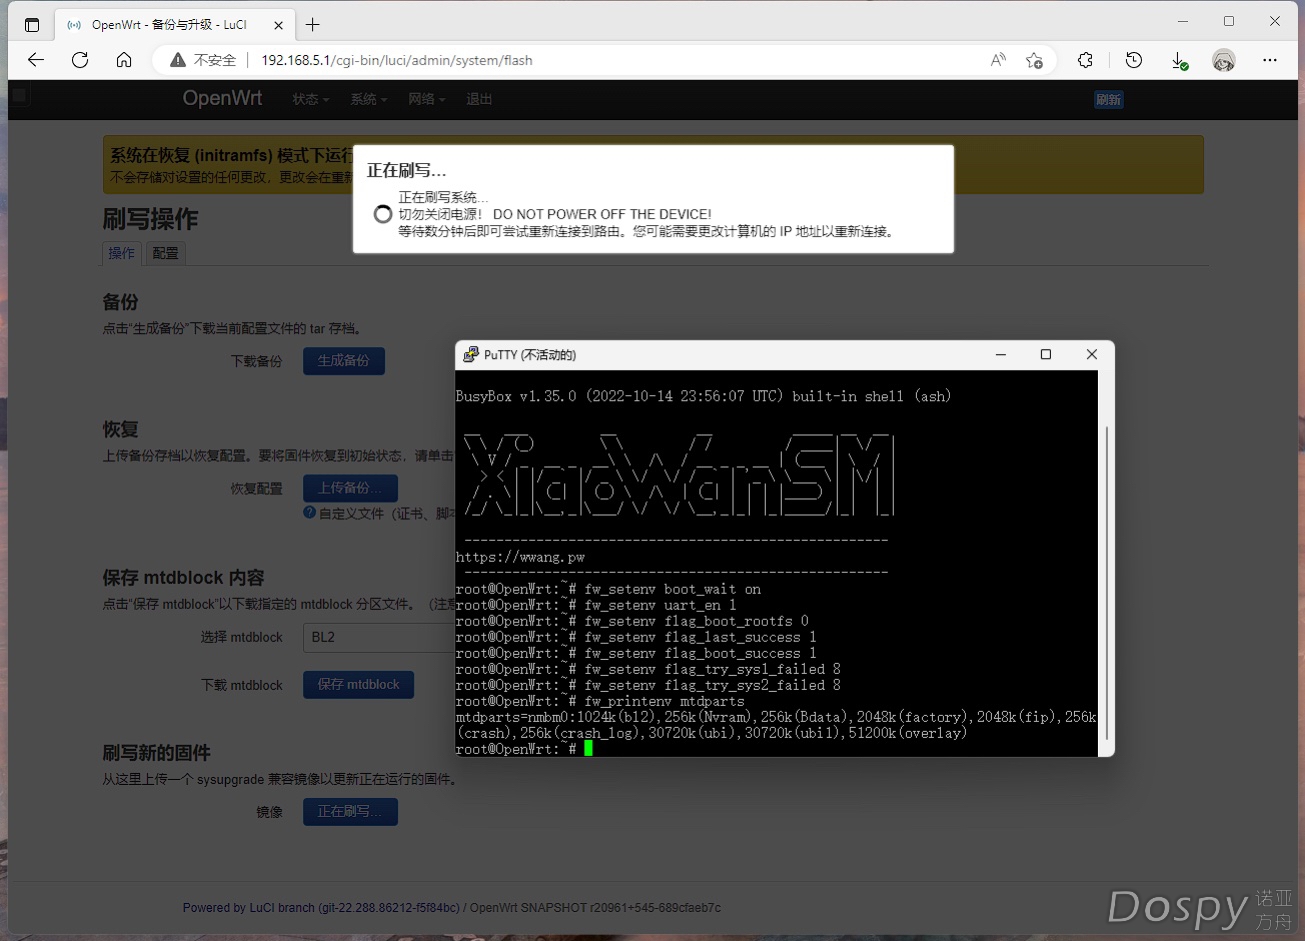Reload the page with the refresh icon
Screen dimensions: 1305x941
[80, 60]
